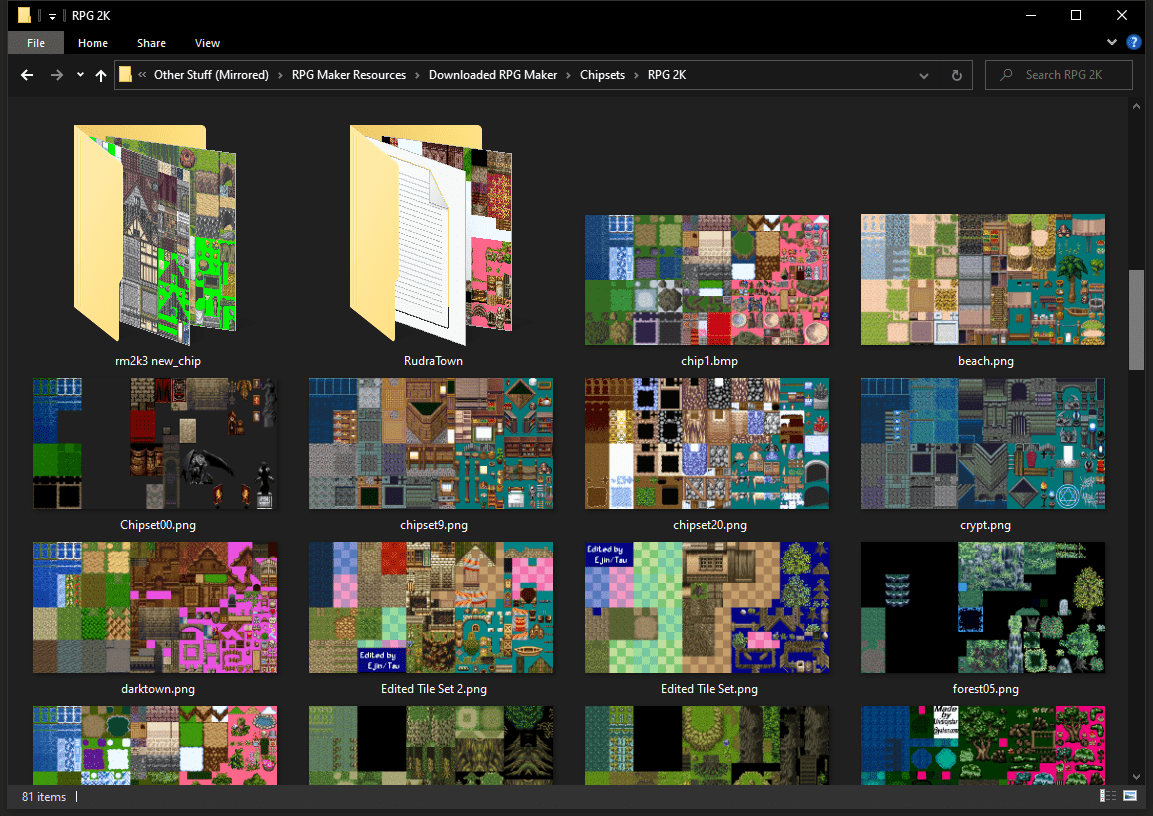Switch to Large thumbnails view layout
Viewport: 1153px width, 816px height.
[x=1130, y=796]
